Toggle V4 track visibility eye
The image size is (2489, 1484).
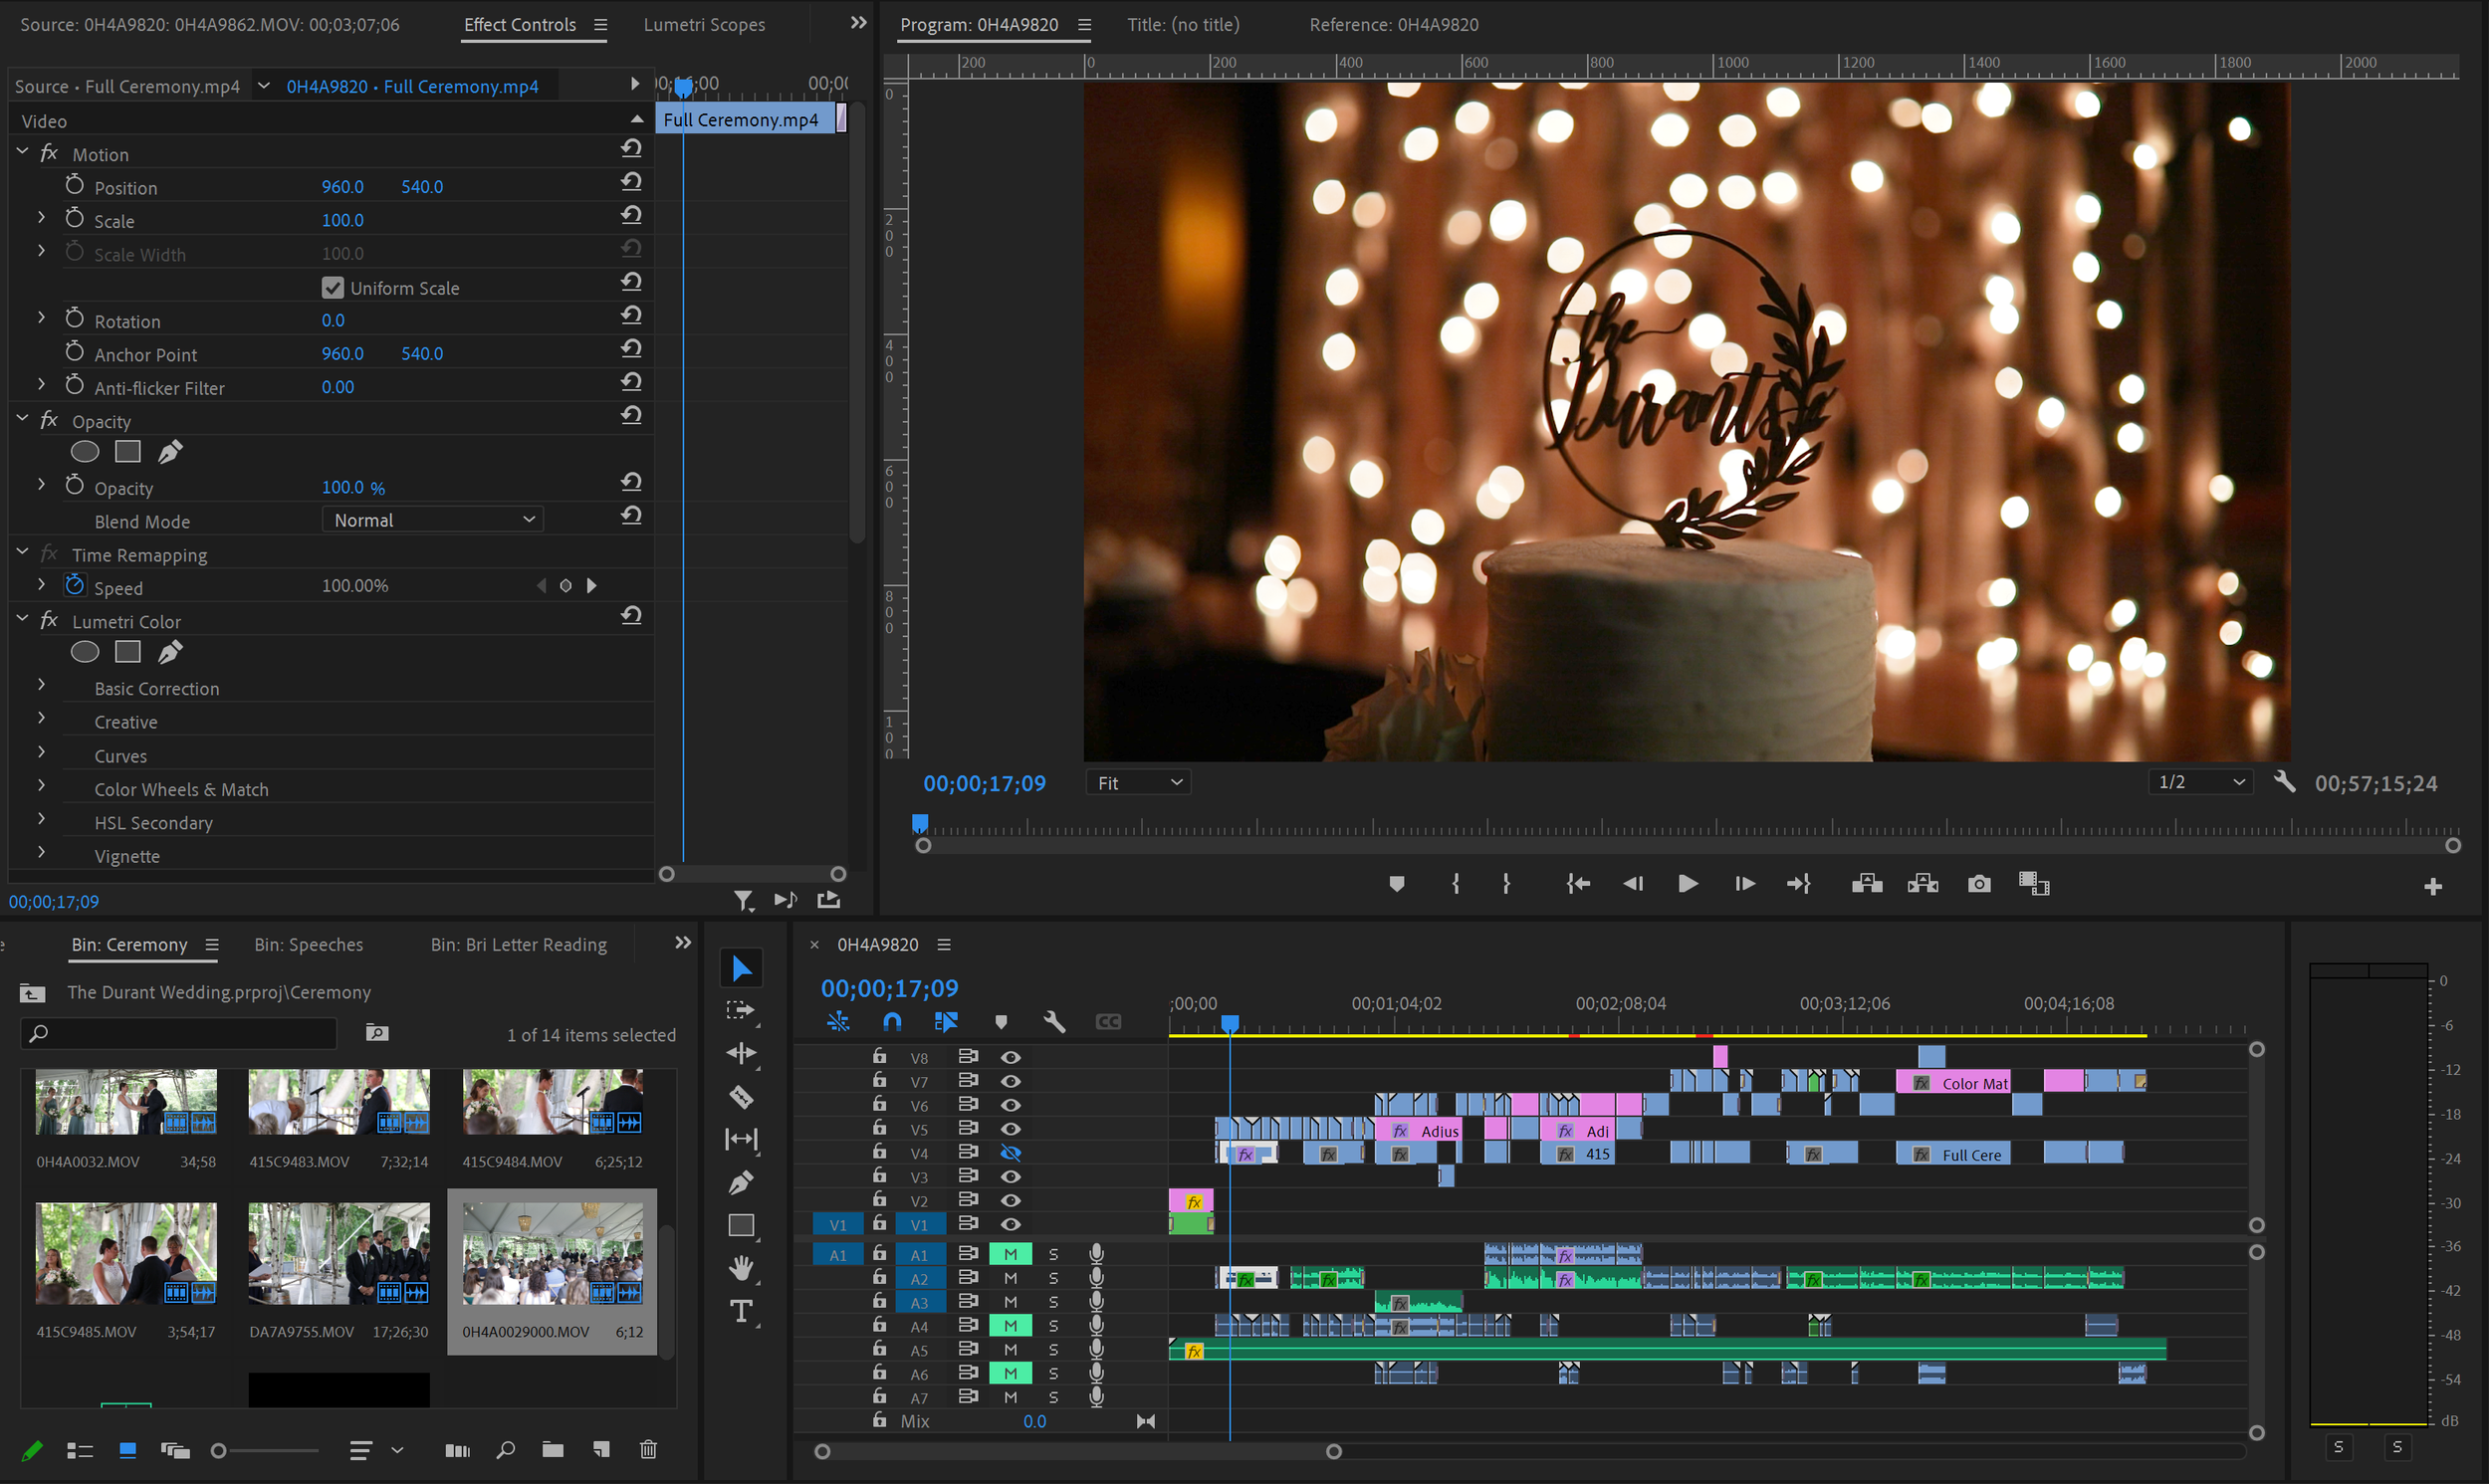1011,1153
